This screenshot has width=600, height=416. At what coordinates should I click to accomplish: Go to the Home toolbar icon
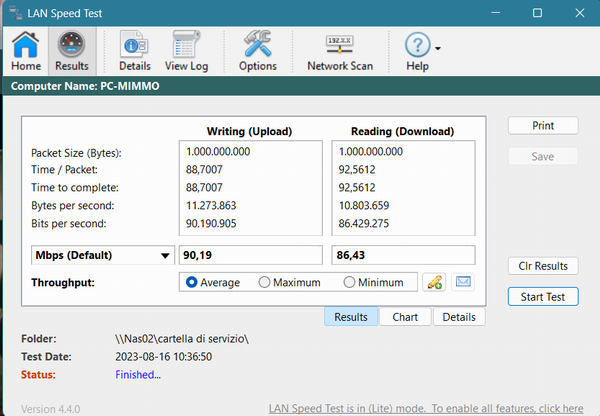click(26, 51)
